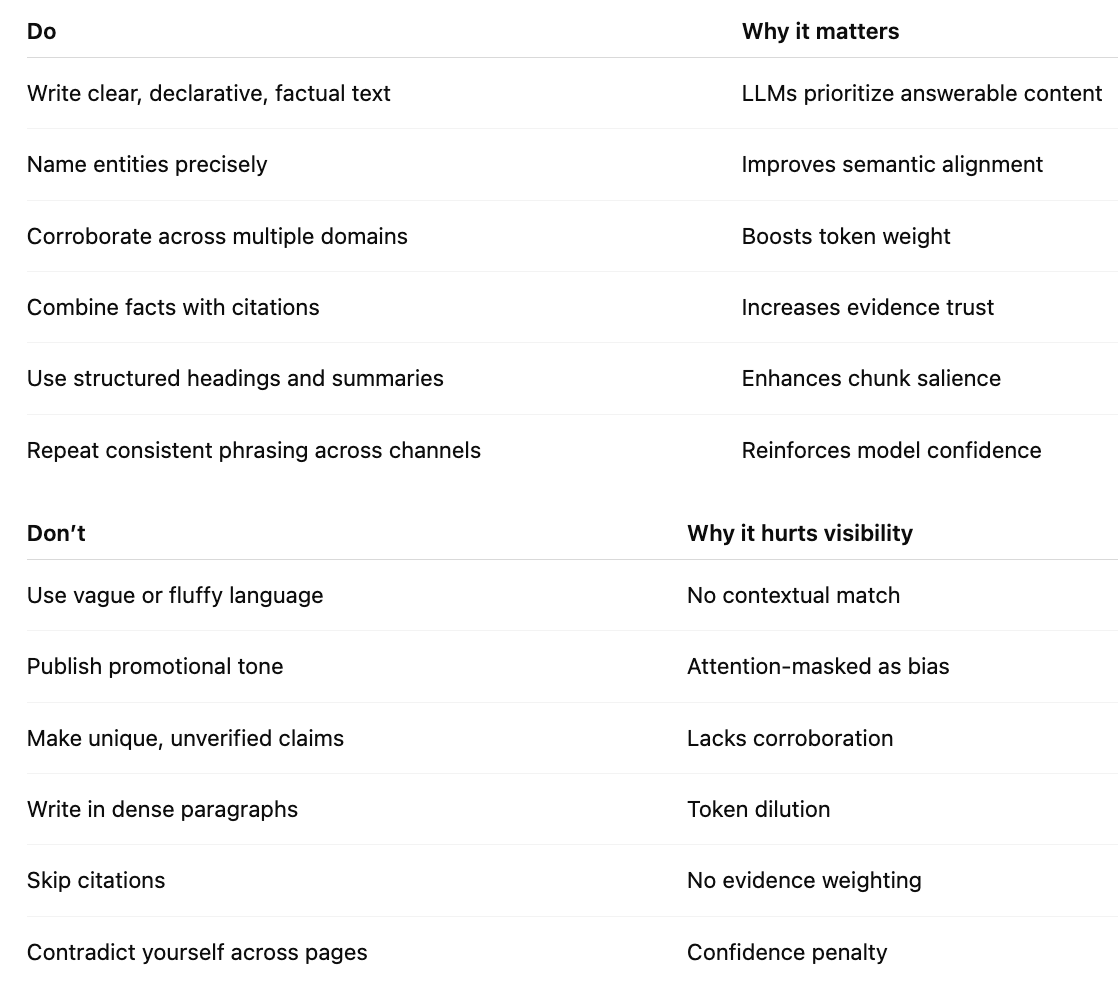
Task: Select 'Boosts token weight' cell
Action: tap(846, 236)
